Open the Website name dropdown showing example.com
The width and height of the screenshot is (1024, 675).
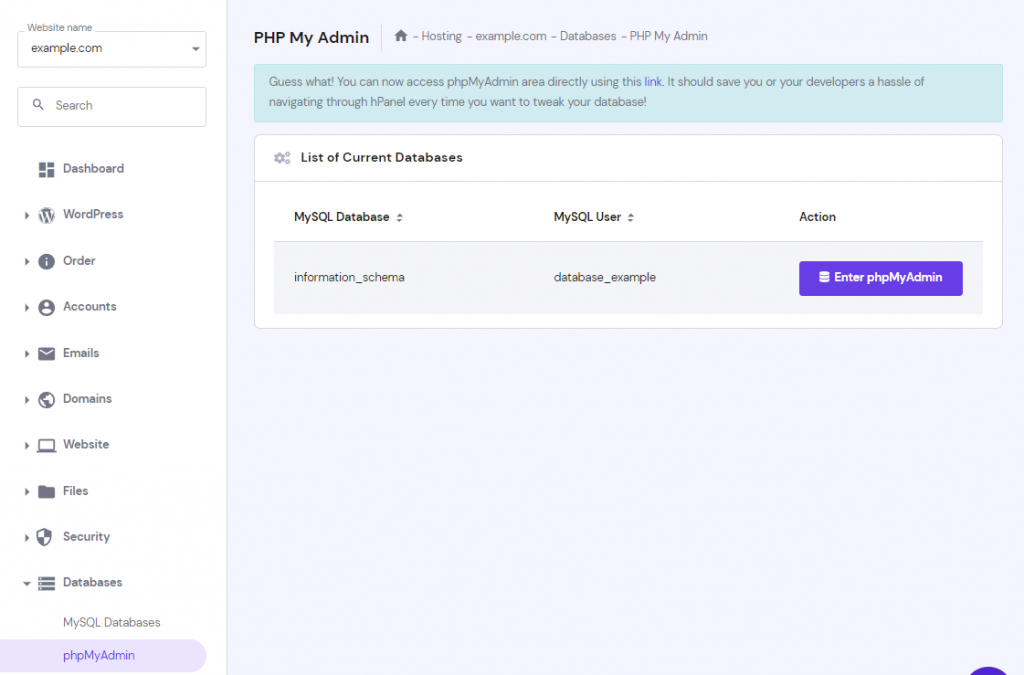pos(111,47)
